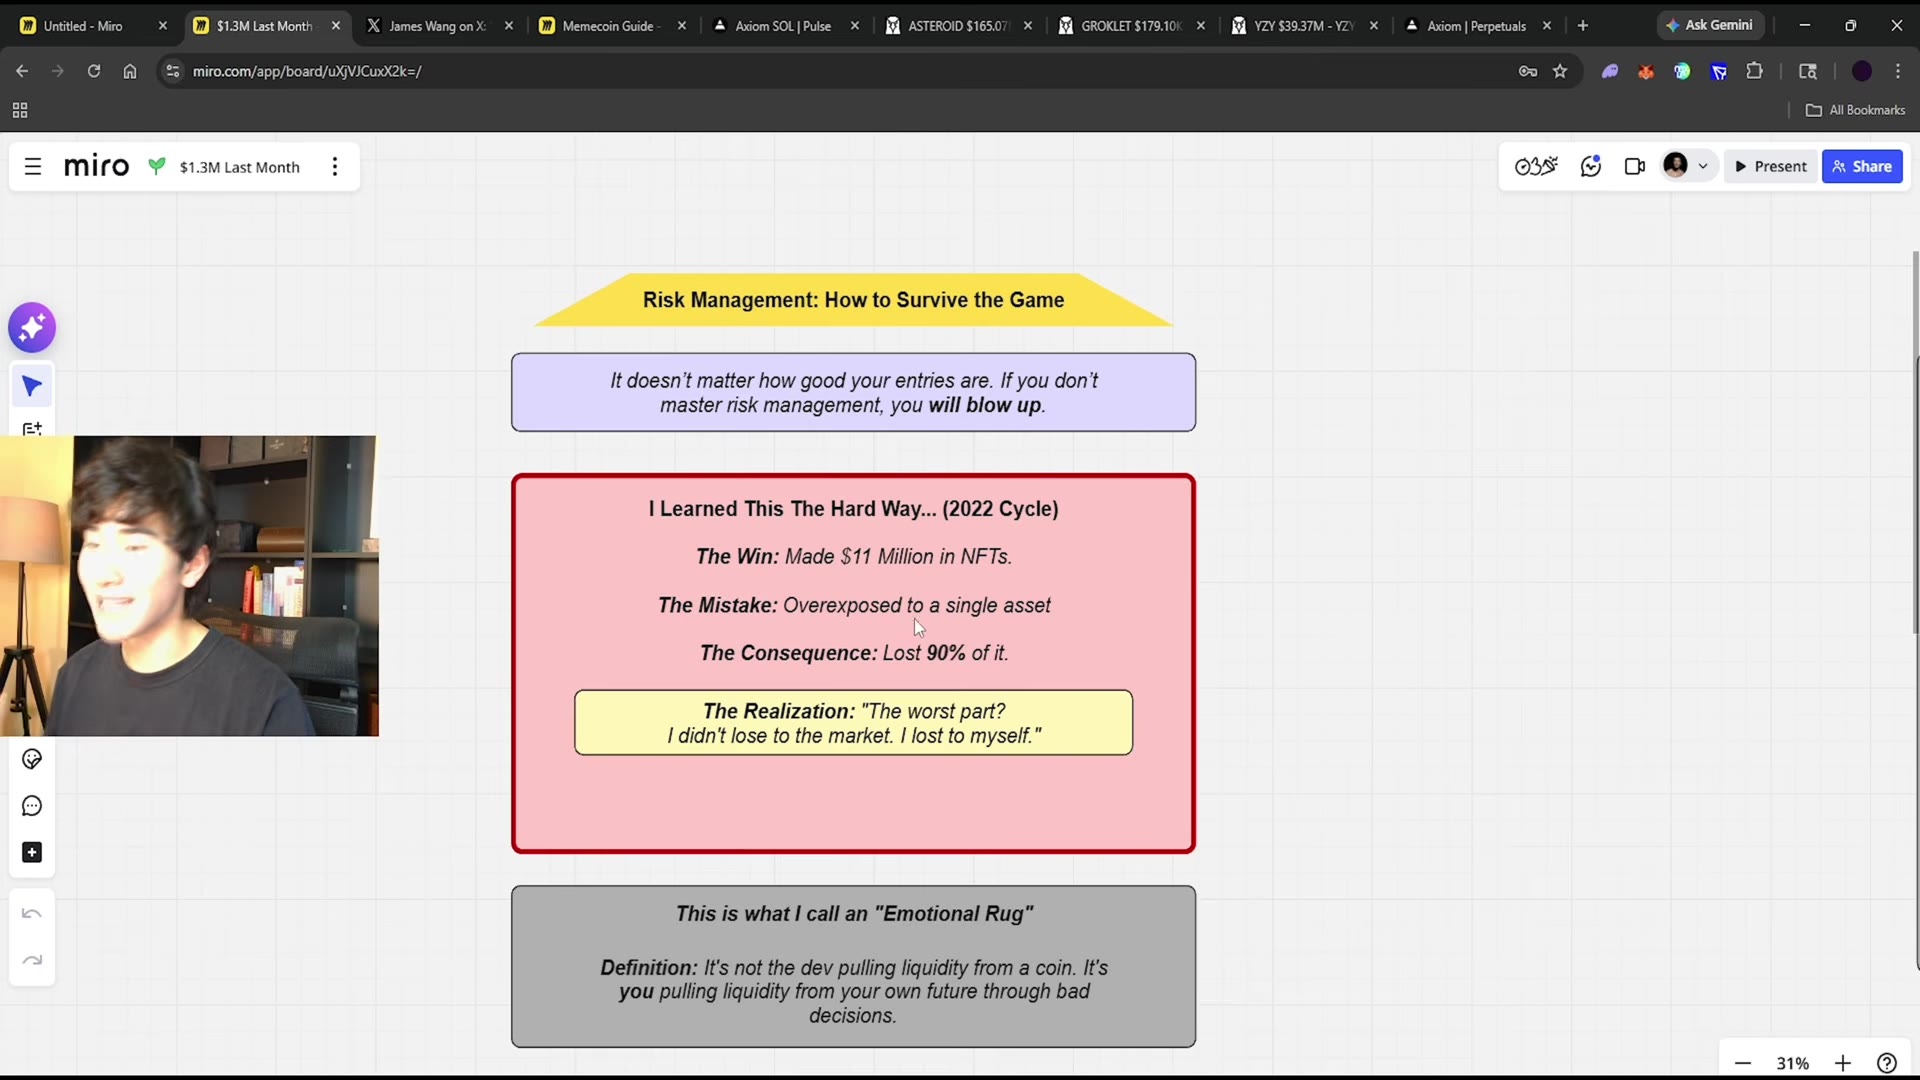Image resolution: width=1920 pixels, height=1080 pixels.
Task: Click the Ask Gemini button
Action: [1709, 25]
